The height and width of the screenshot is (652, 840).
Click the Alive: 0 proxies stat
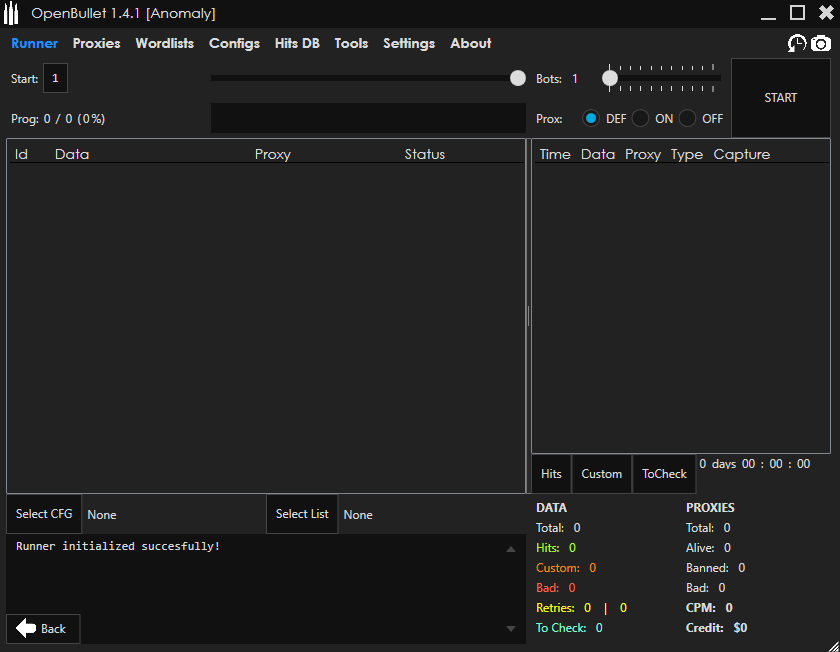(x=708, y=548)
